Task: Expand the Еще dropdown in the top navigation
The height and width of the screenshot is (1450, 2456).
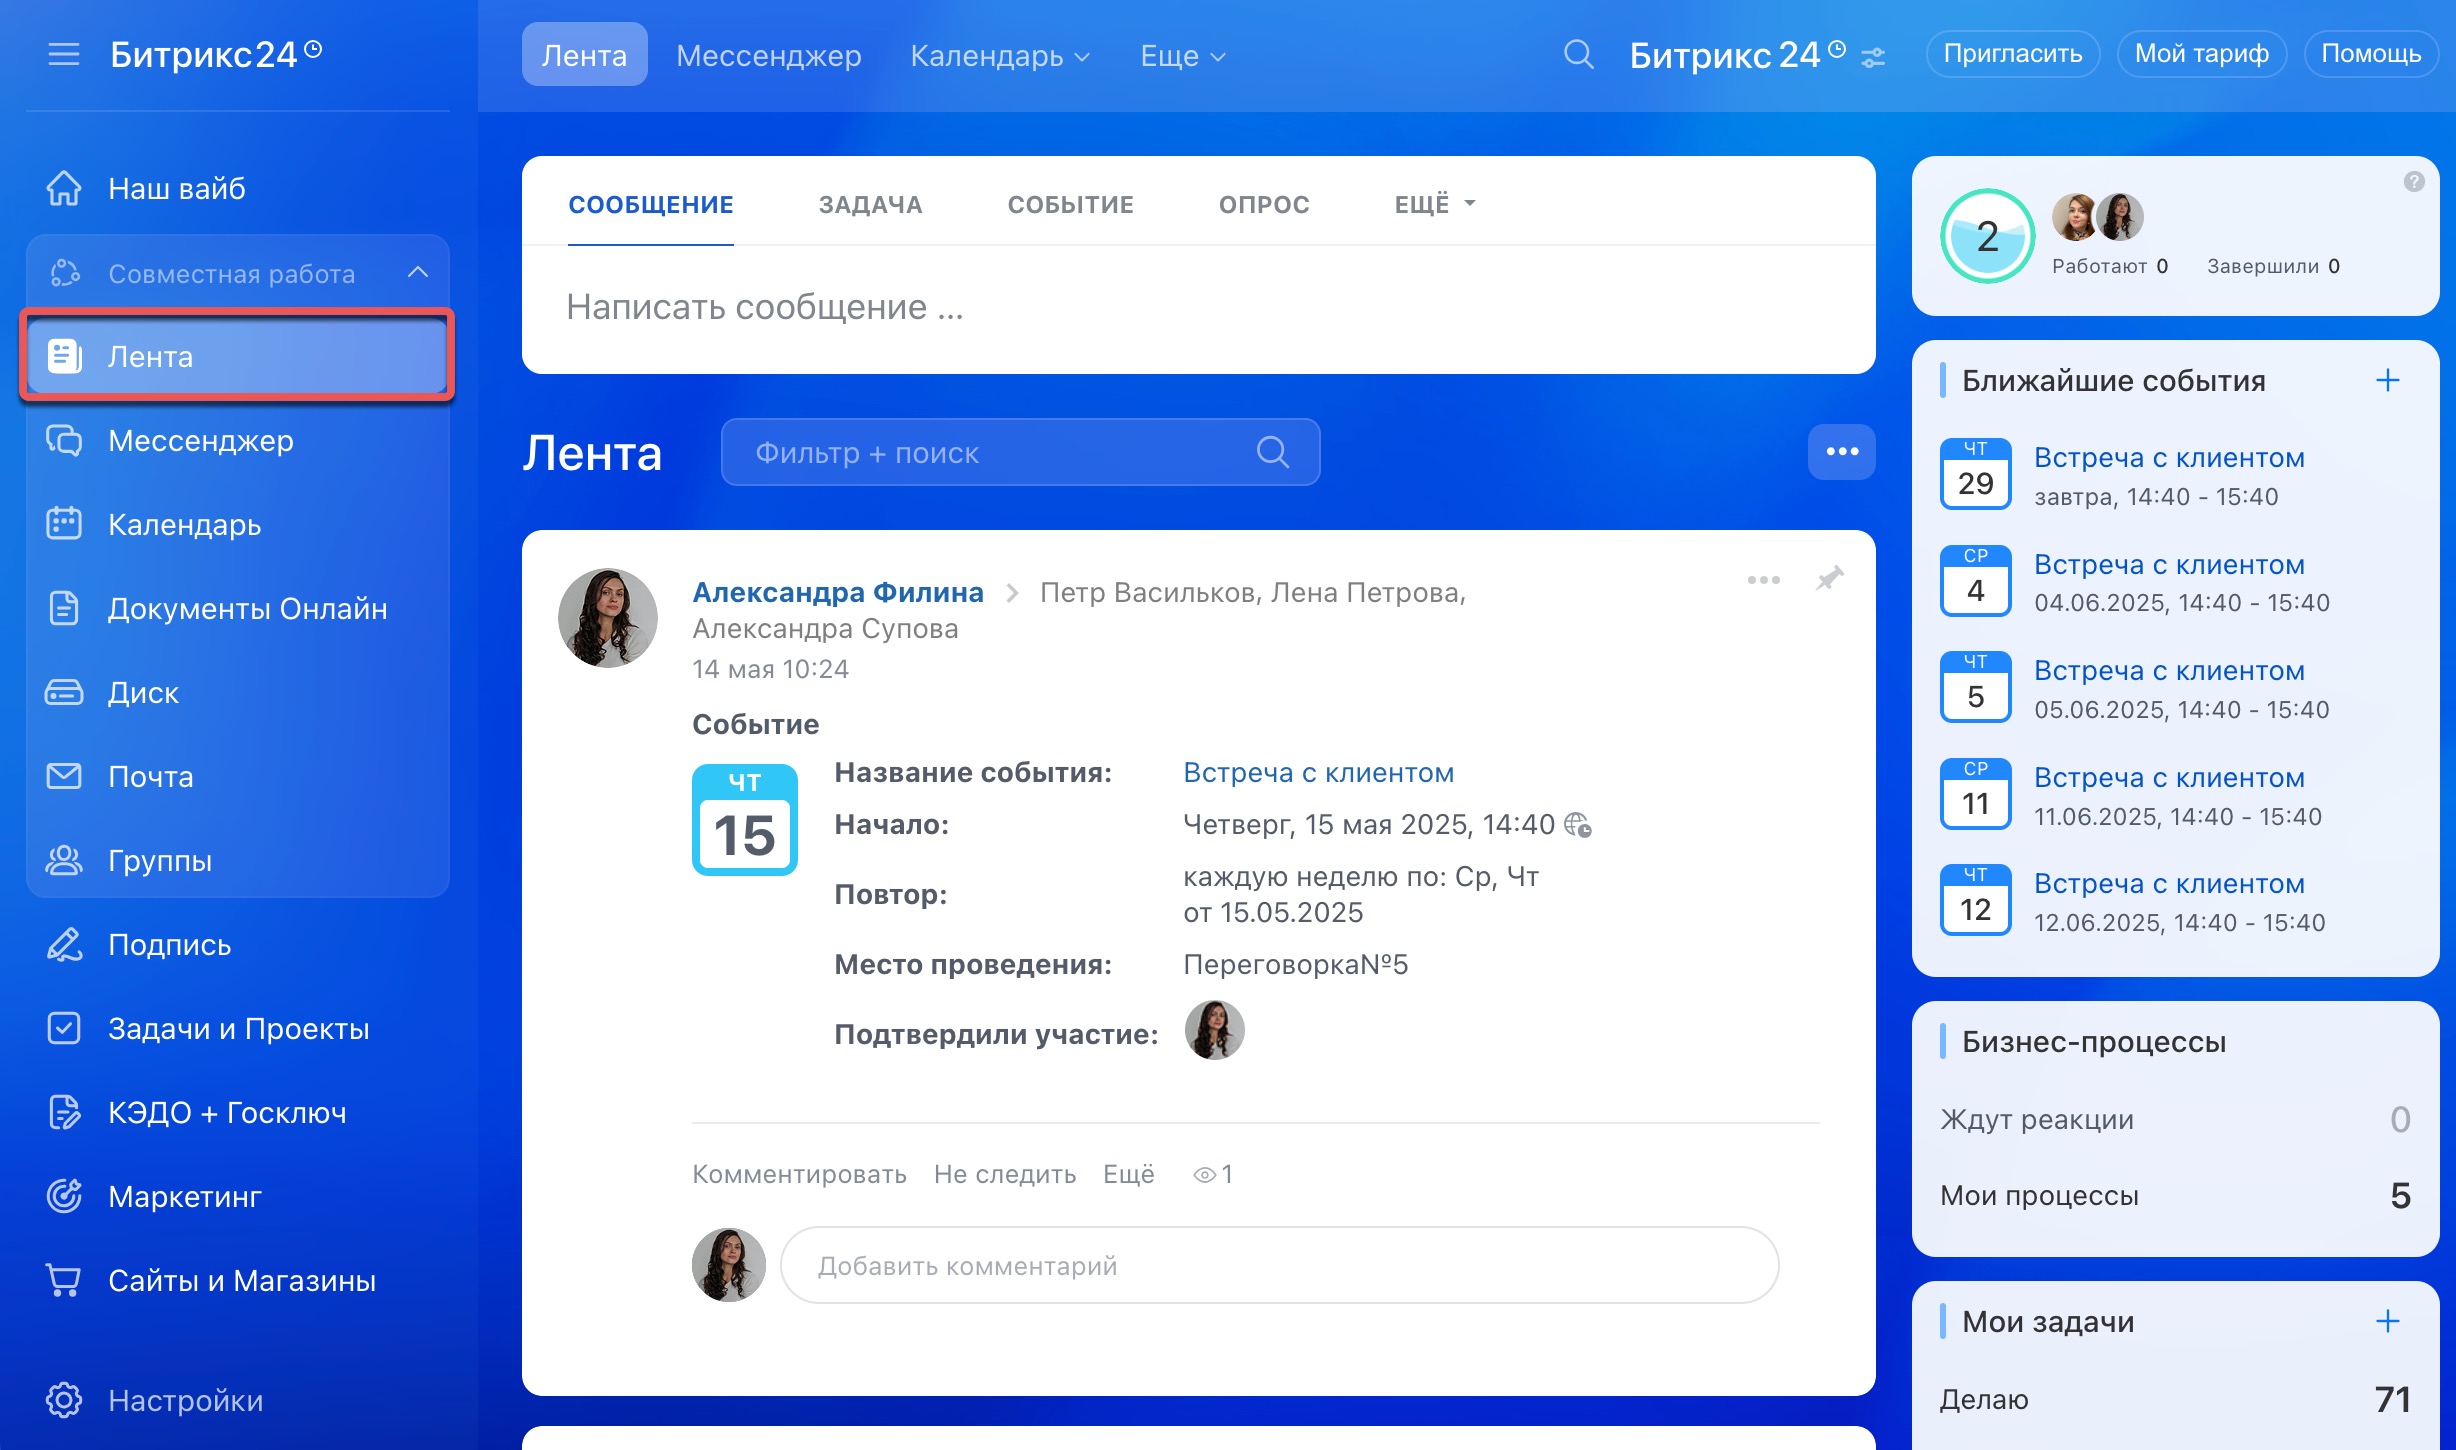Action: click(1182, 56)
